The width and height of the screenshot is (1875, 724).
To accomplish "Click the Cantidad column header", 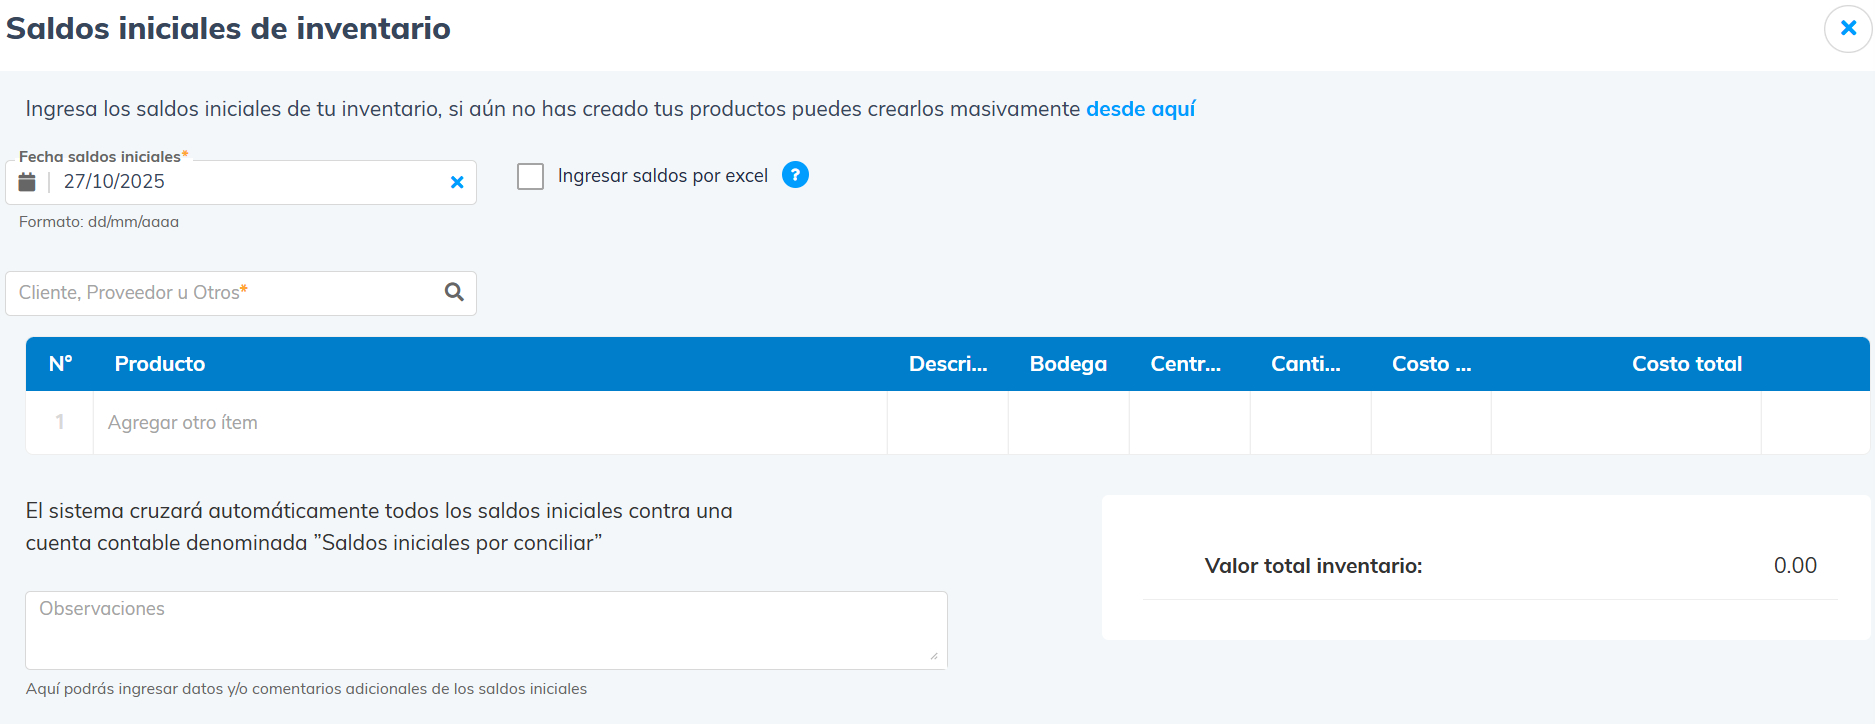I will point(1305,364).
